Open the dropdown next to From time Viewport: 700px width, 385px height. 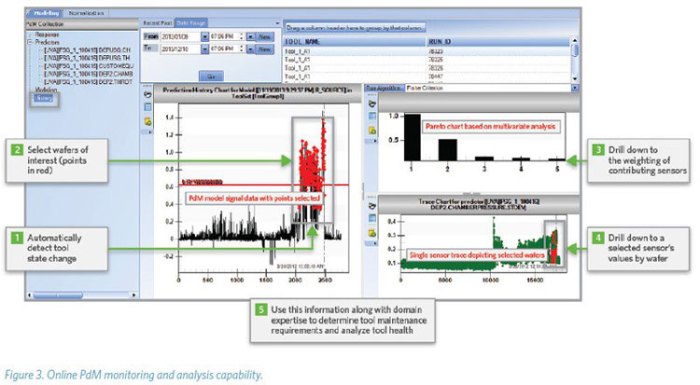coord(250,37)
